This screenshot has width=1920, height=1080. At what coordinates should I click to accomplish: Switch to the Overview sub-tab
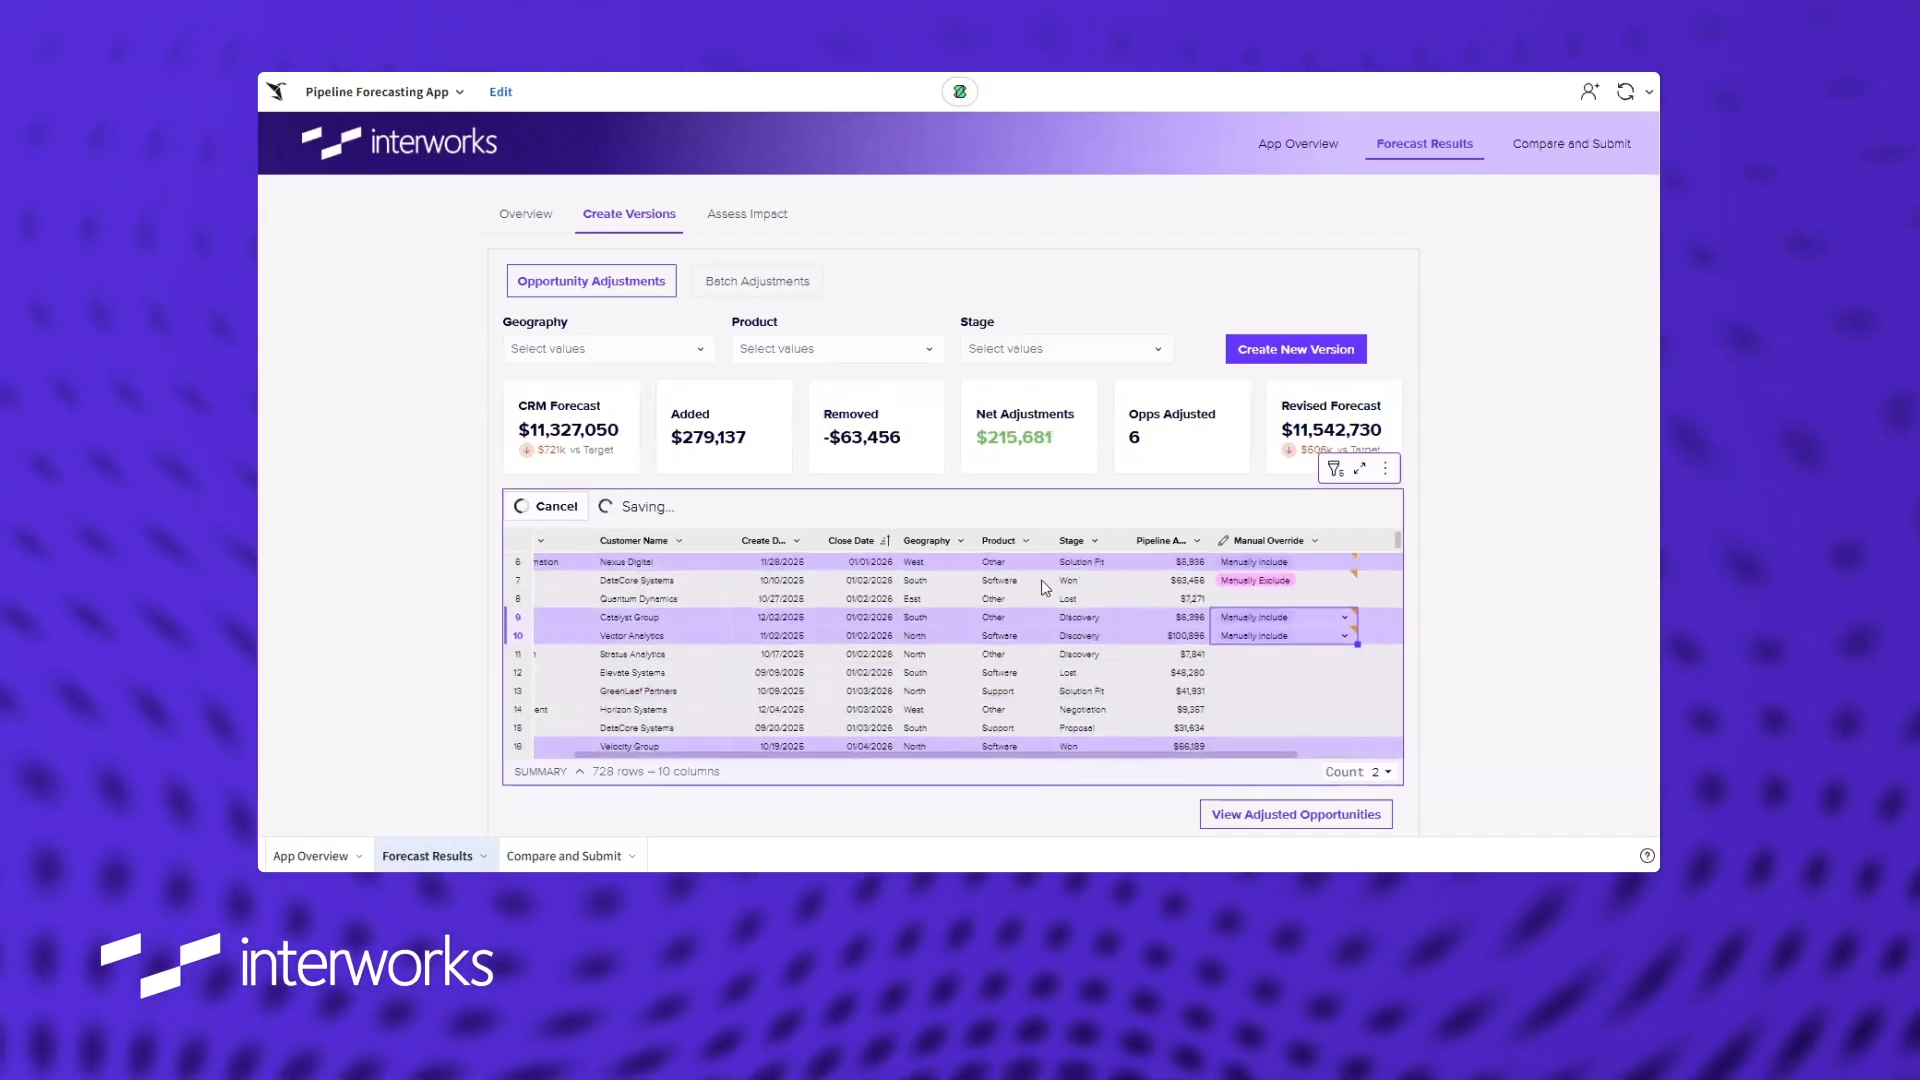pyautogui.click(x=525, y=214)
